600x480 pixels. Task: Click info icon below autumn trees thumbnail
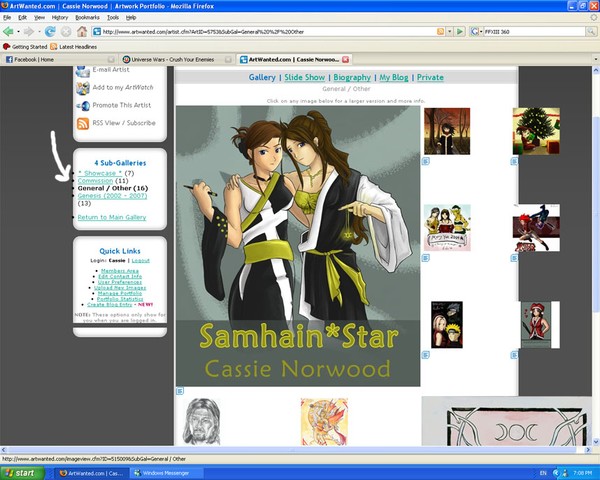426,161
